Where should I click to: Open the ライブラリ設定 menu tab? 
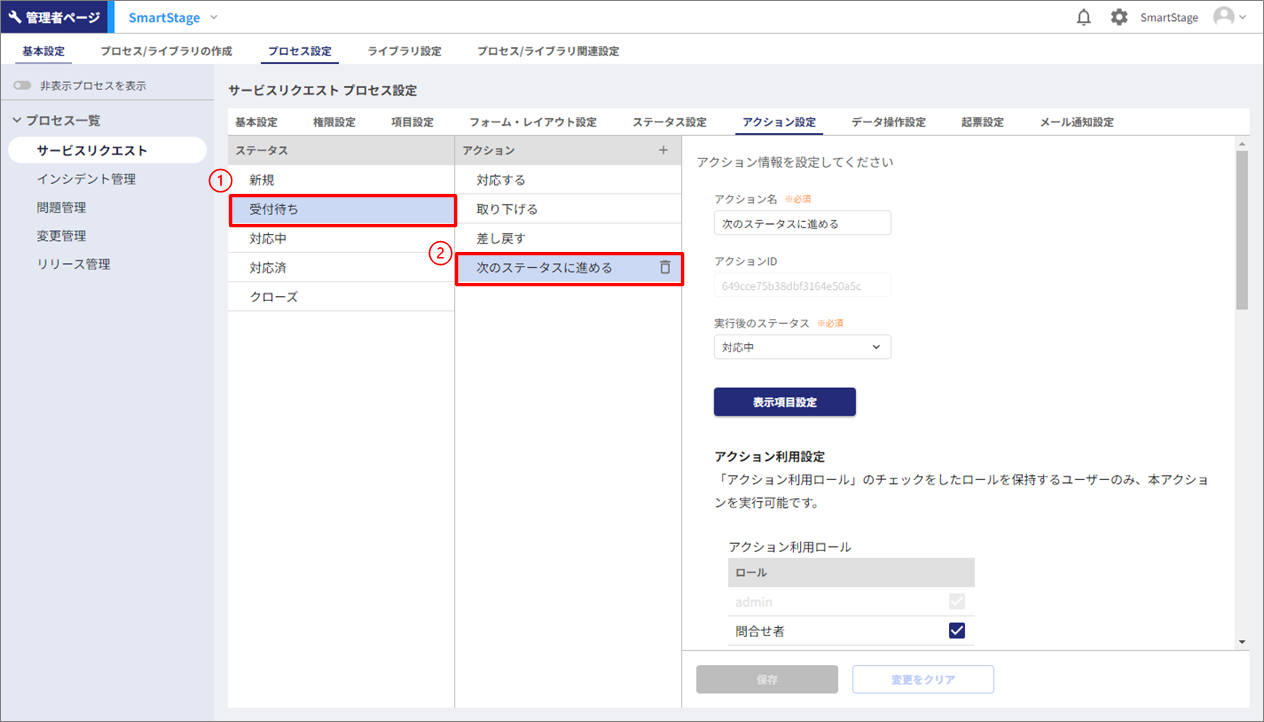click(404, 51)
